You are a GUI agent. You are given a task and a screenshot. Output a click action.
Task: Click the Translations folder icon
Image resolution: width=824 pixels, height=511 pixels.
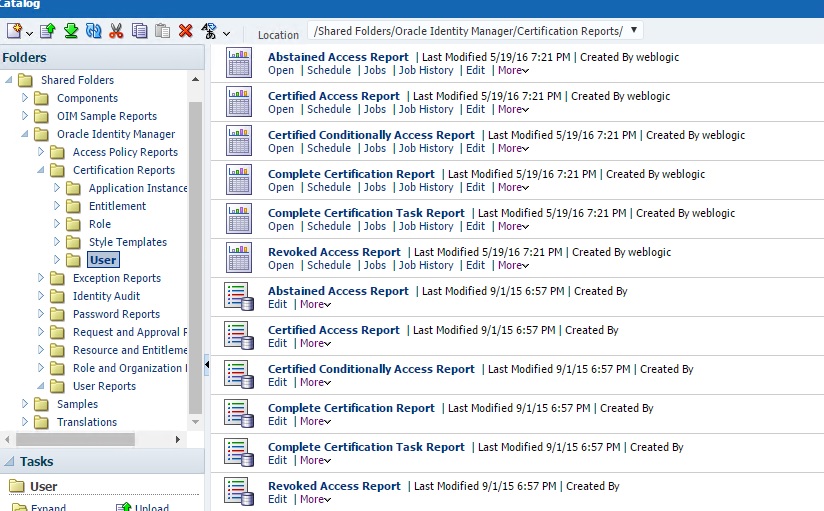(x=41, y=422)
